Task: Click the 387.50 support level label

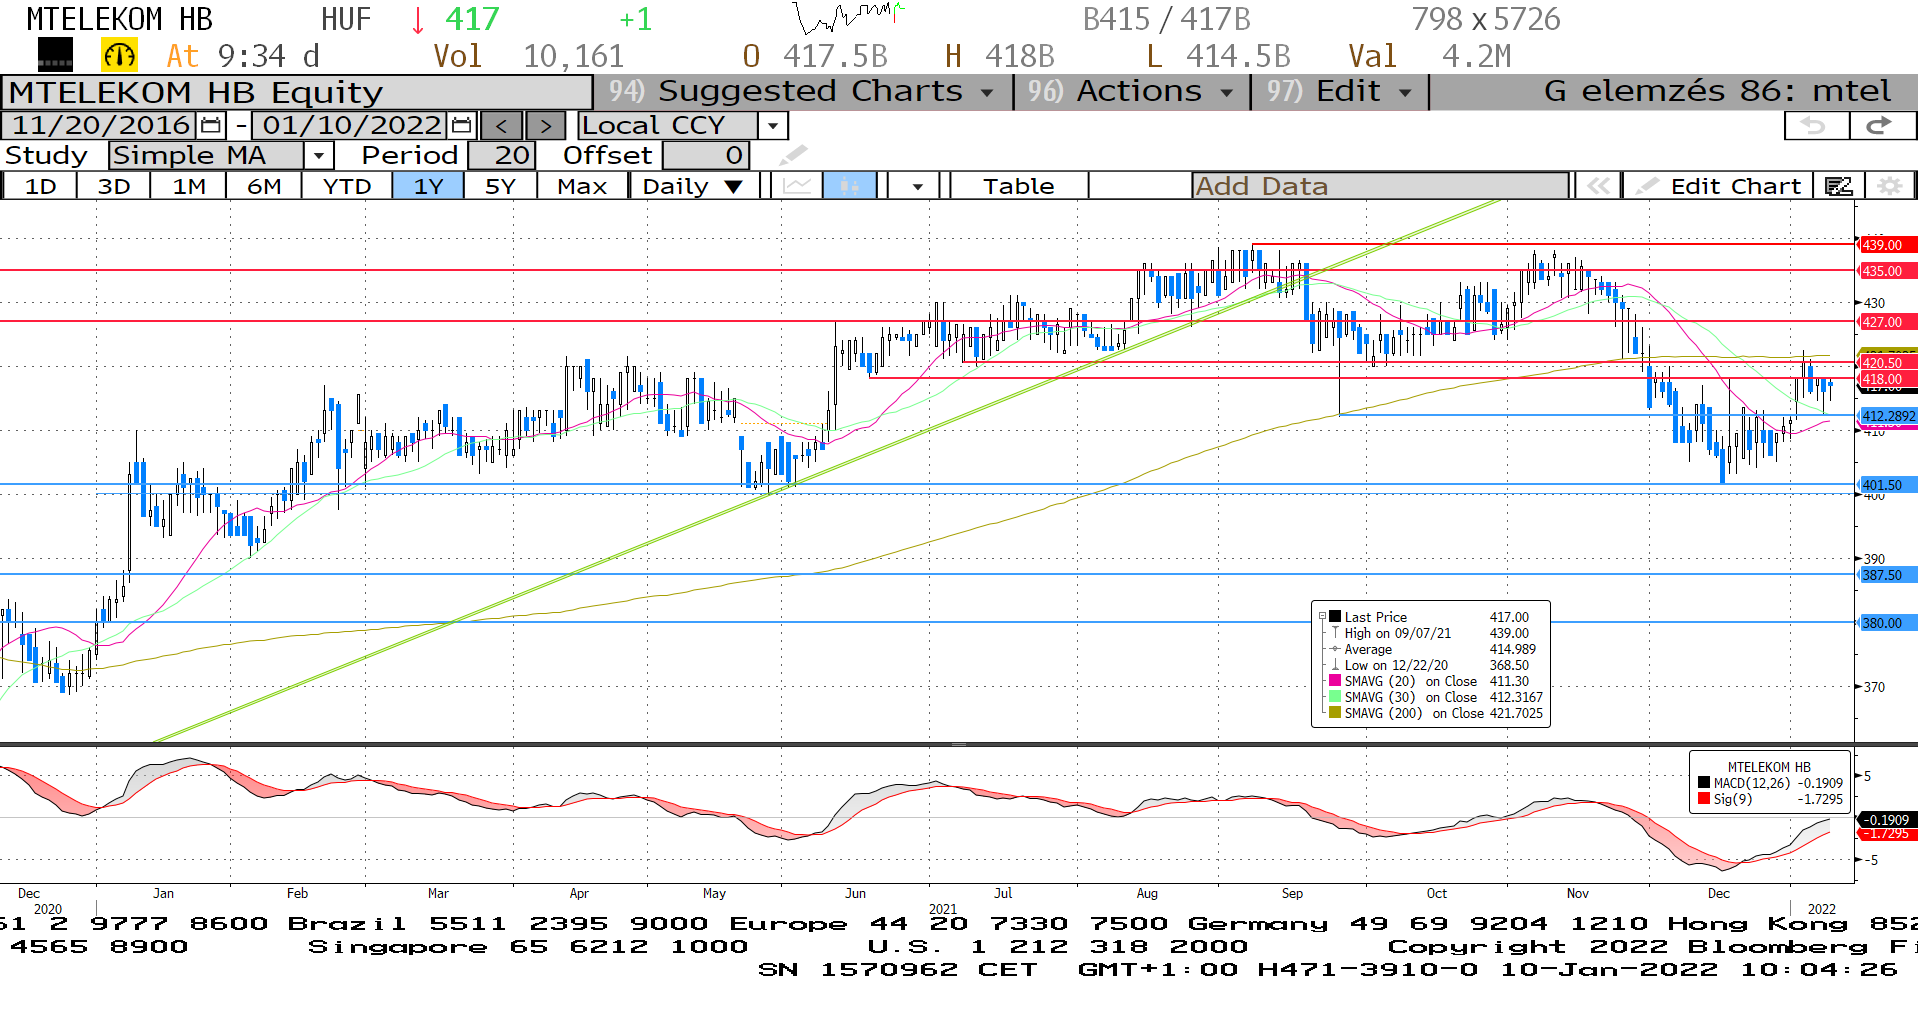Action: (1885, 575)
